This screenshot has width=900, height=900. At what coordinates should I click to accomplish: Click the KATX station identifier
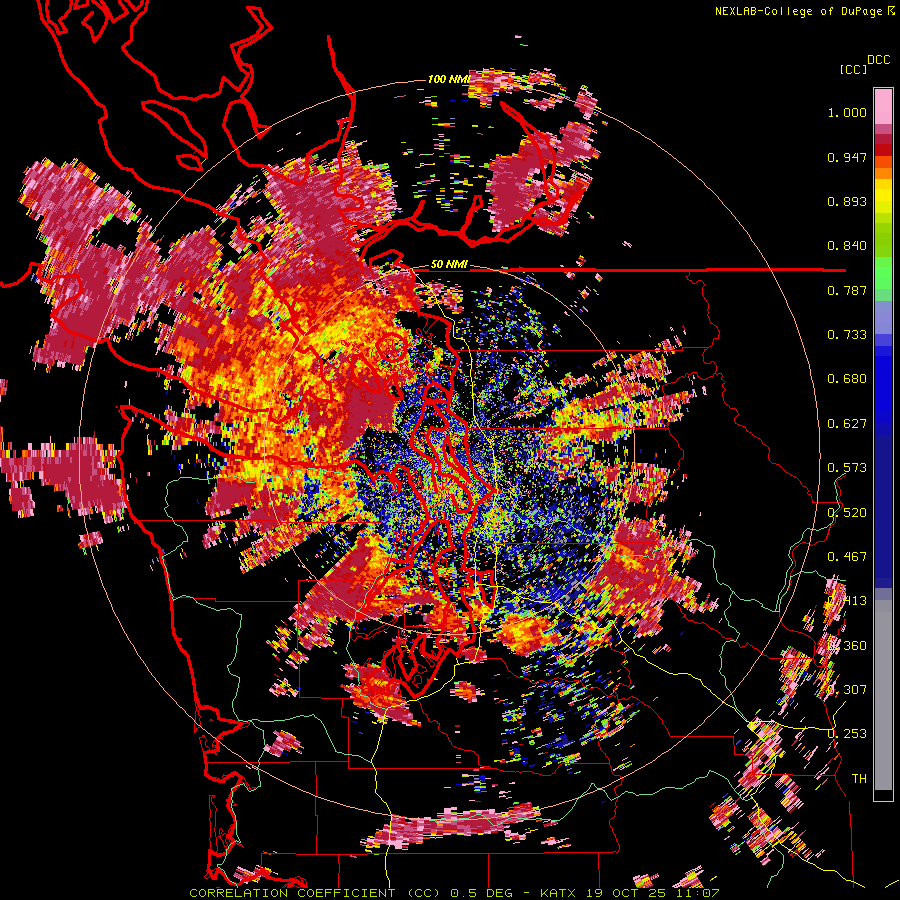pos(559,893)
